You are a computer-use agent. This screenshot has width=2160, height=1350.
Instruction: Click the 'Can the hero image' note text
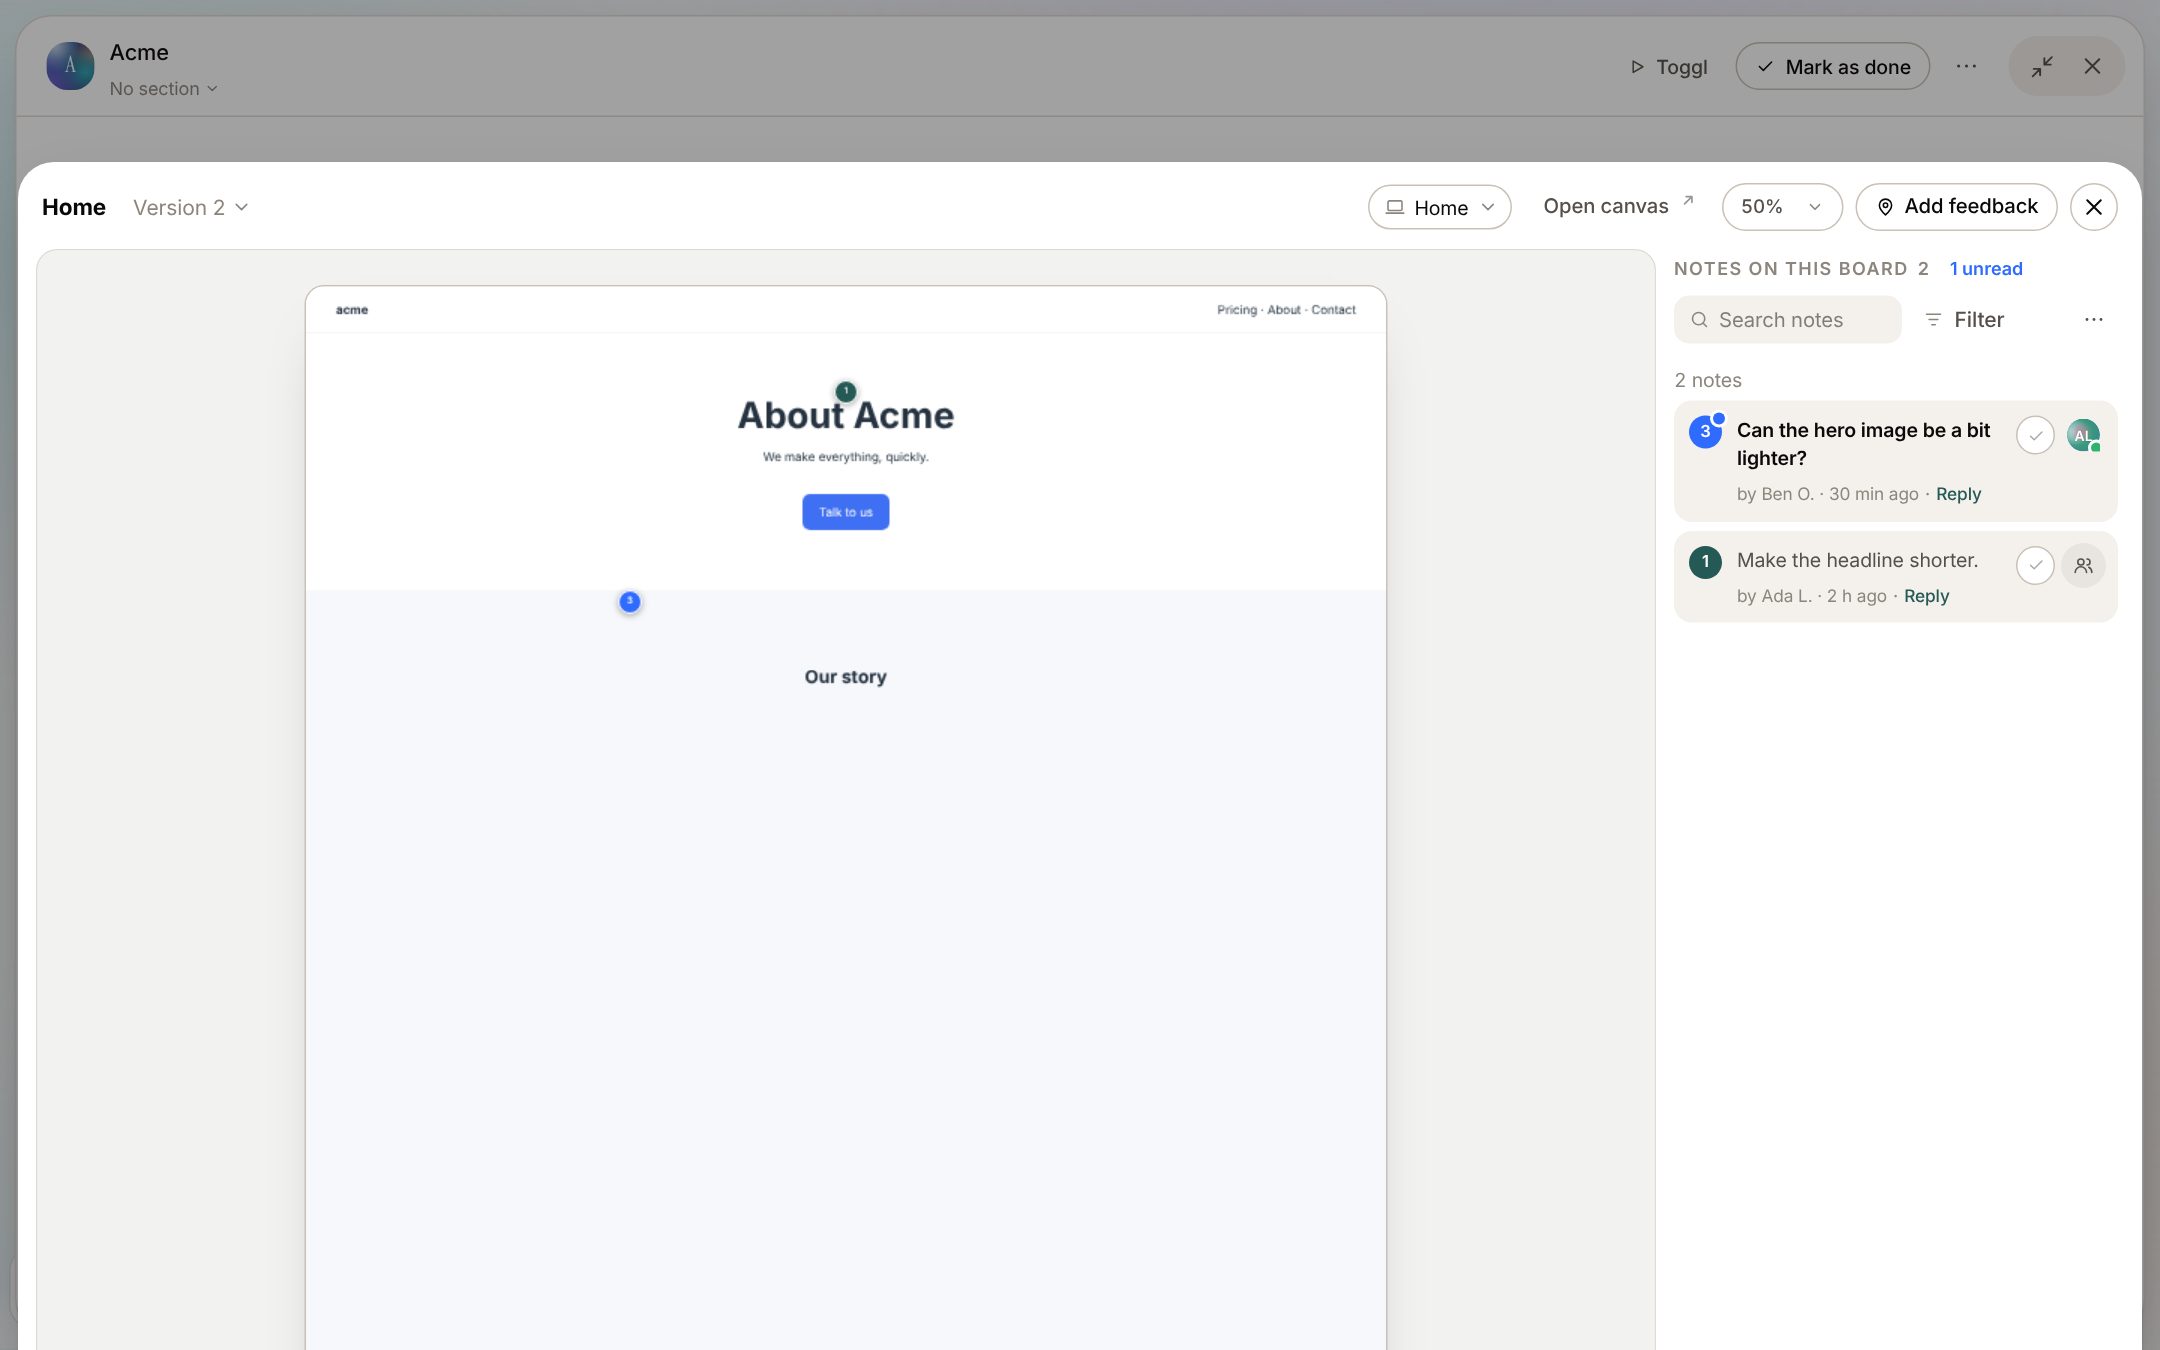[1863, 444]
